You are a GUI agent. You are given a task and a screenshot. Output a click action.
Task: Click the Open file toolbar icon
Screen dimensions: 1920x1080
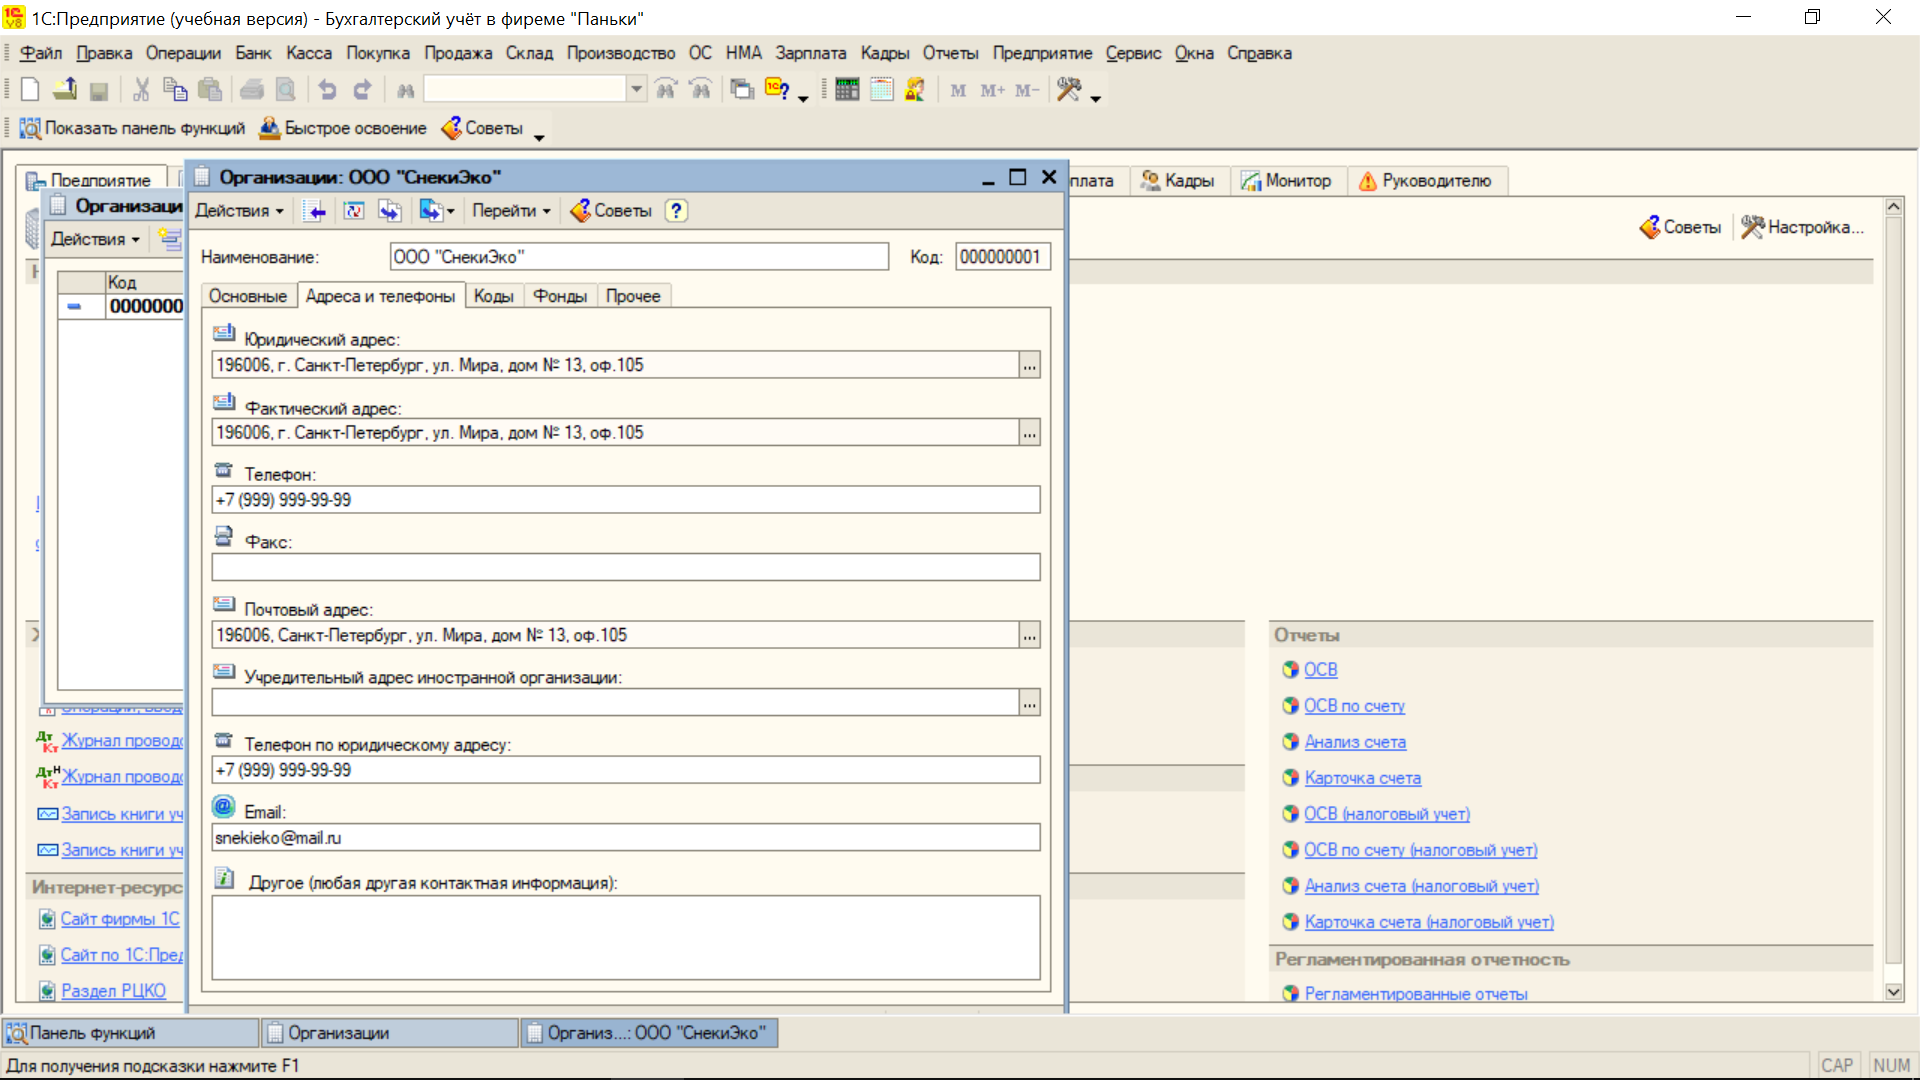click(x=65, y=90)
